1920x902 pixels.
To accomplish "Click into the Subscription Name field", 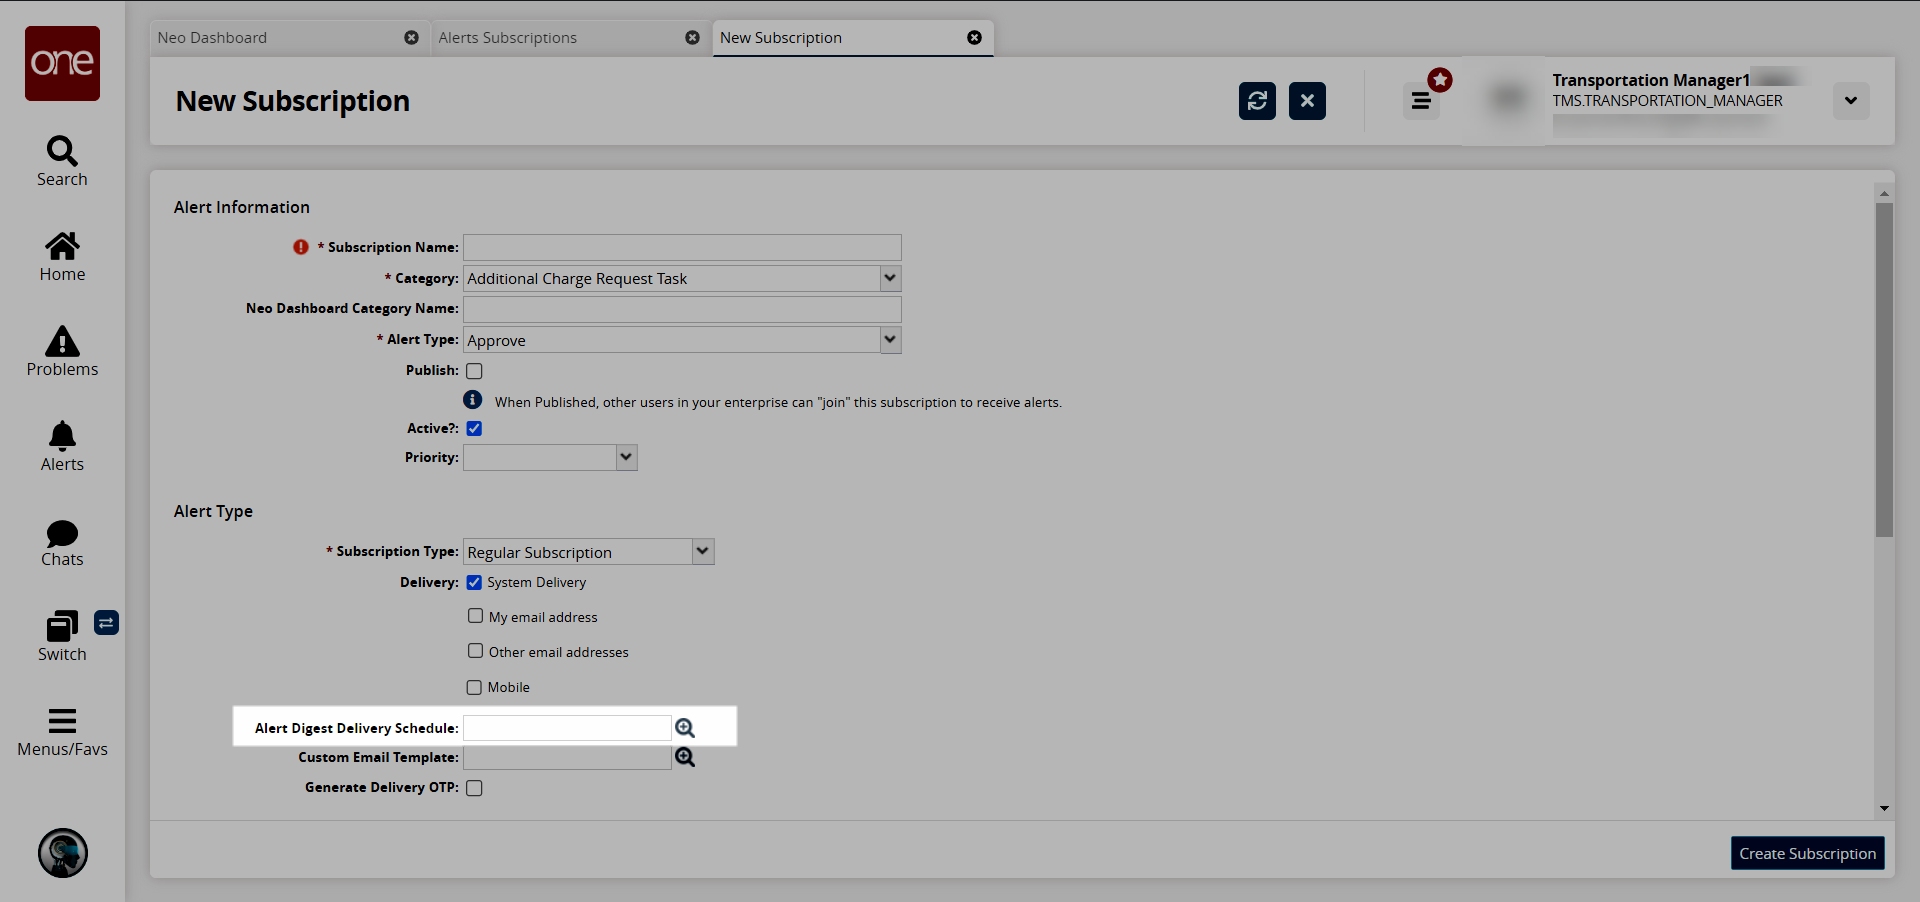I will (x=682, y=247).
